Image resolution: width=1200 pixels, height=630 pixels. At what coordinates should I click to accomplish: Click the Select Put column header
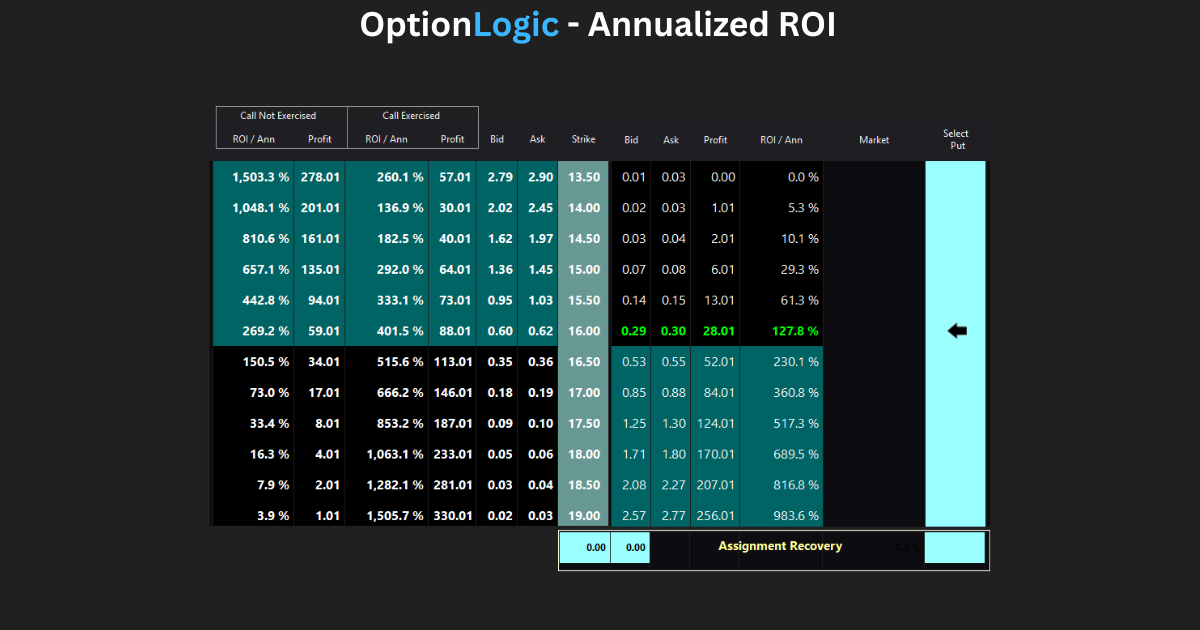click(x=955, y=139)
